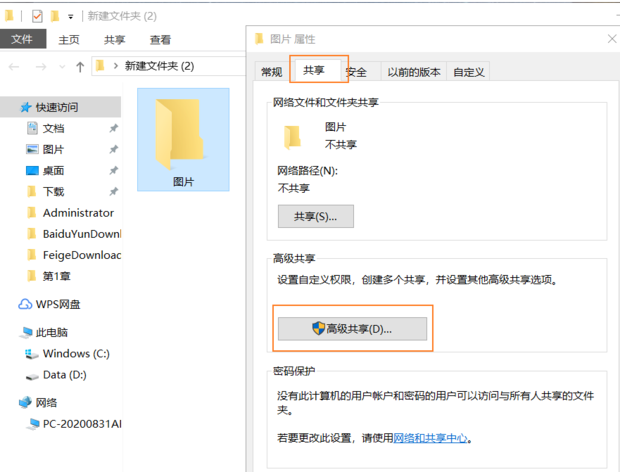Click the pin icon next to 图片
The height and width of the screenshot is (472, 620).
(113, 149)
